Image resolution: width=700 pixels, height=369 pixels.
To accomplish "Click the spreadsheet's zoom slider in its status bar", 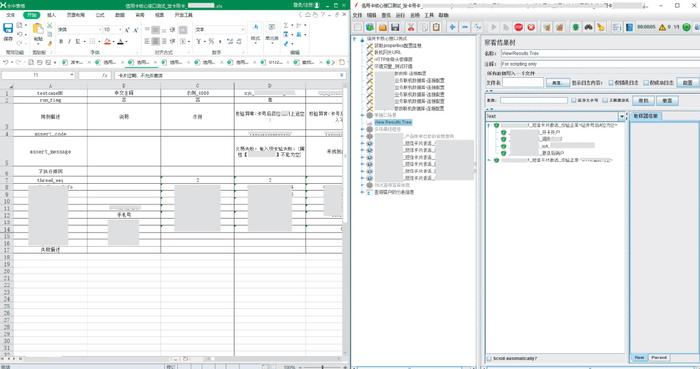I will pos(322,367).
